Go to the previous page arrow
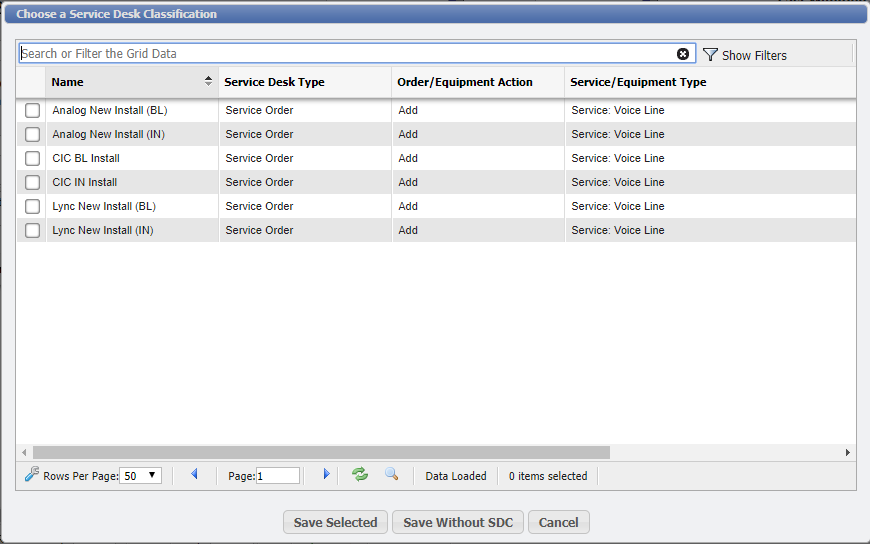The height and width of the screenshot is (544, 870). point(194,475)
